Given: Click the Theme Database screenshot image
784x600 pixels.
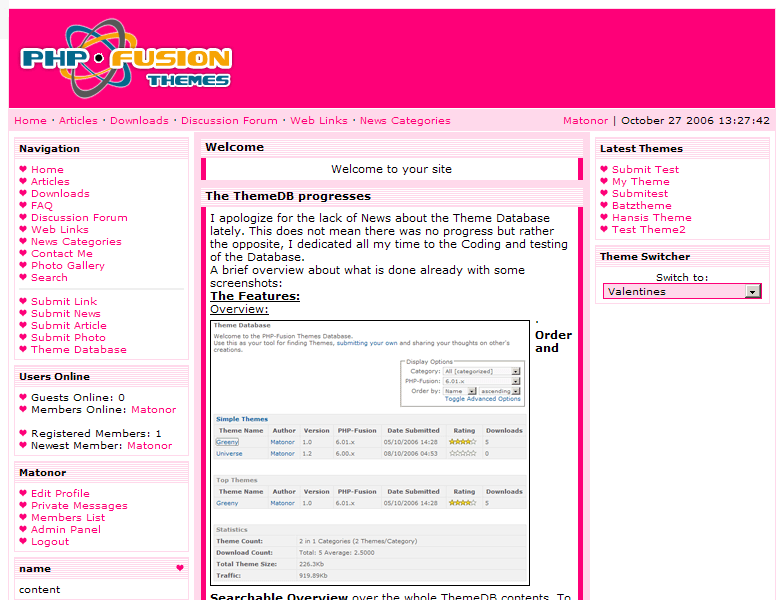Looking at the screenshot, I should tap(370, 453).
